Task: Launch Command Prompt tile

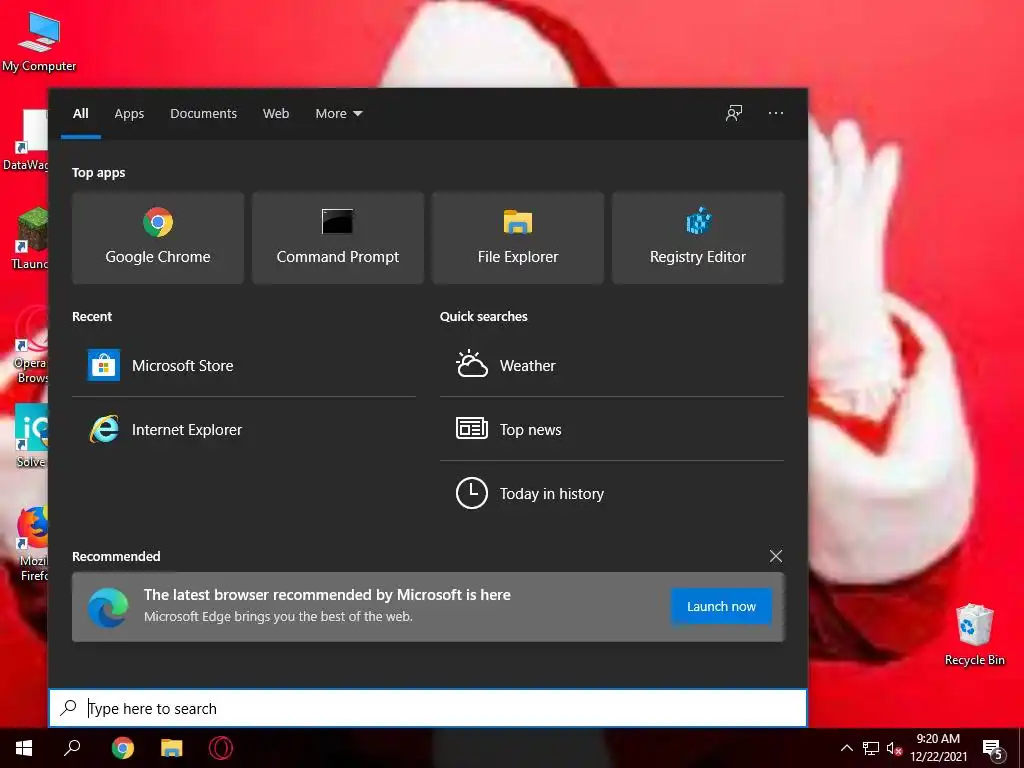Action: (x=338, y=238)
